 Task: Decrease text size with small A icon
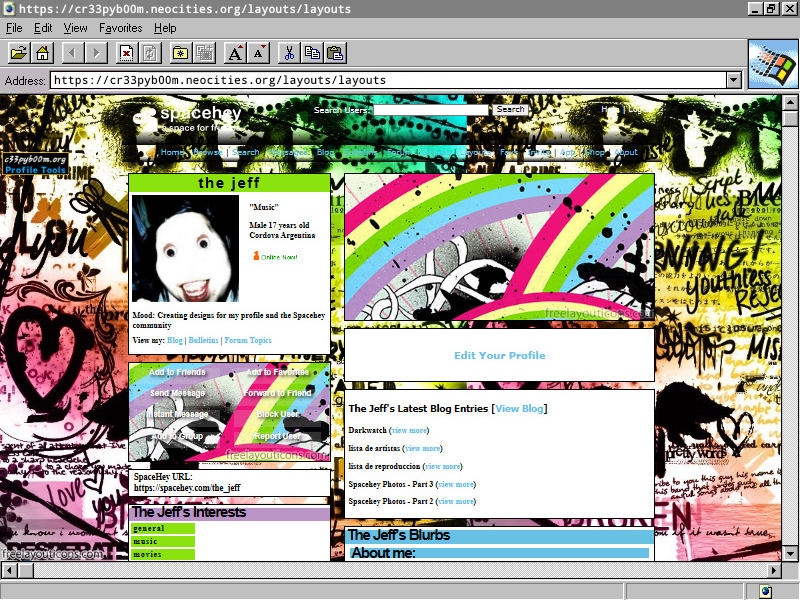point(259,53)
